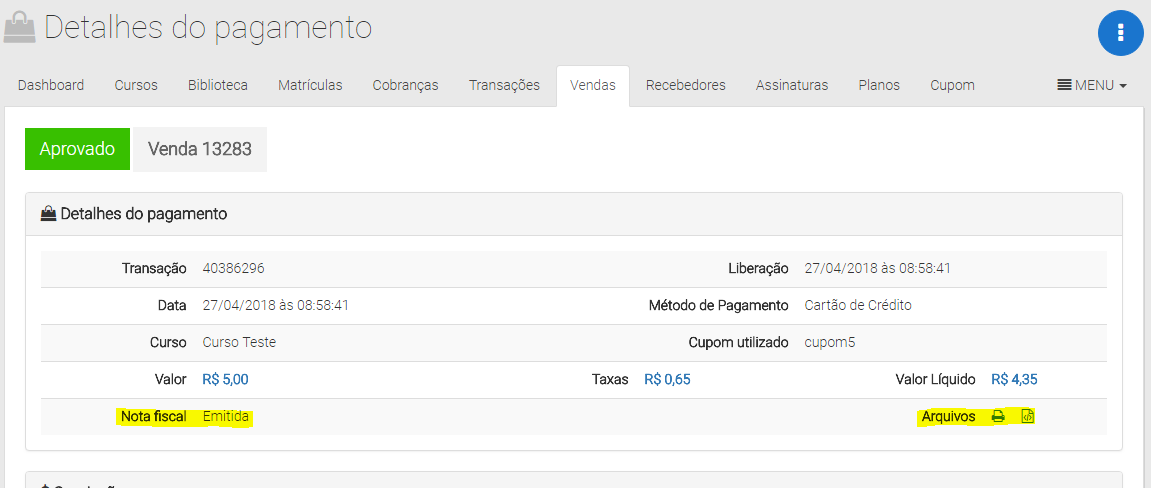The image size is (1151, 488).
Task: Click the Valor Líquido label
Action: click(x=935, y=379)
